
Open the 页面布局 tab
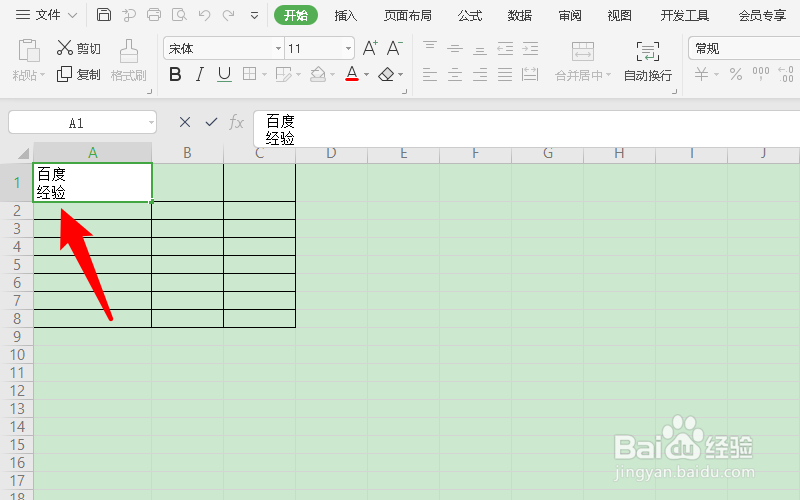coord(408,16)
